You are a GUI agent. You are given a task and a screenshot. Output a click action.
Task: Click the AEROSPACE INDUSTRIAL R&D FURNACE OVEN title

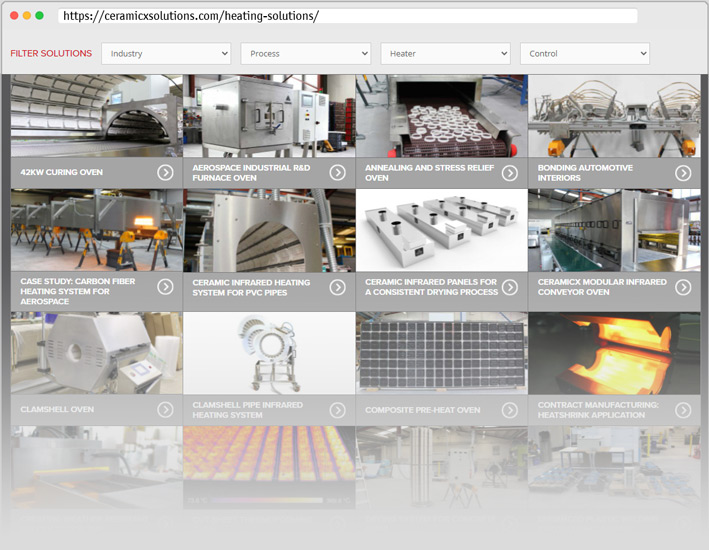[251, 173]
